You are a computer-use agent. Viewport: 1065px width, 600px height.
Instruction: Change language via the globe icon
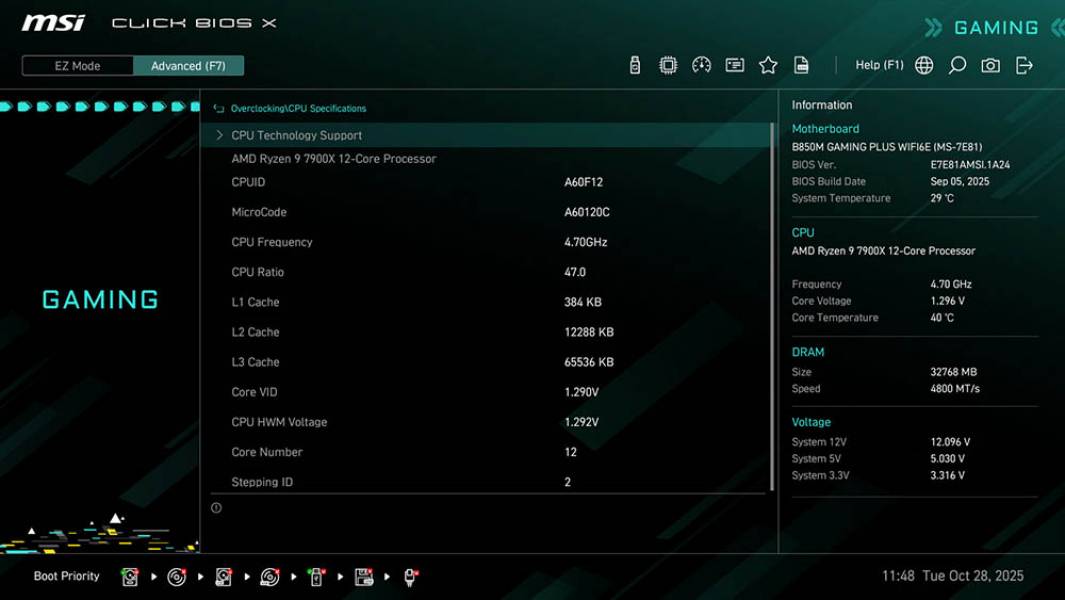point(923,64)
